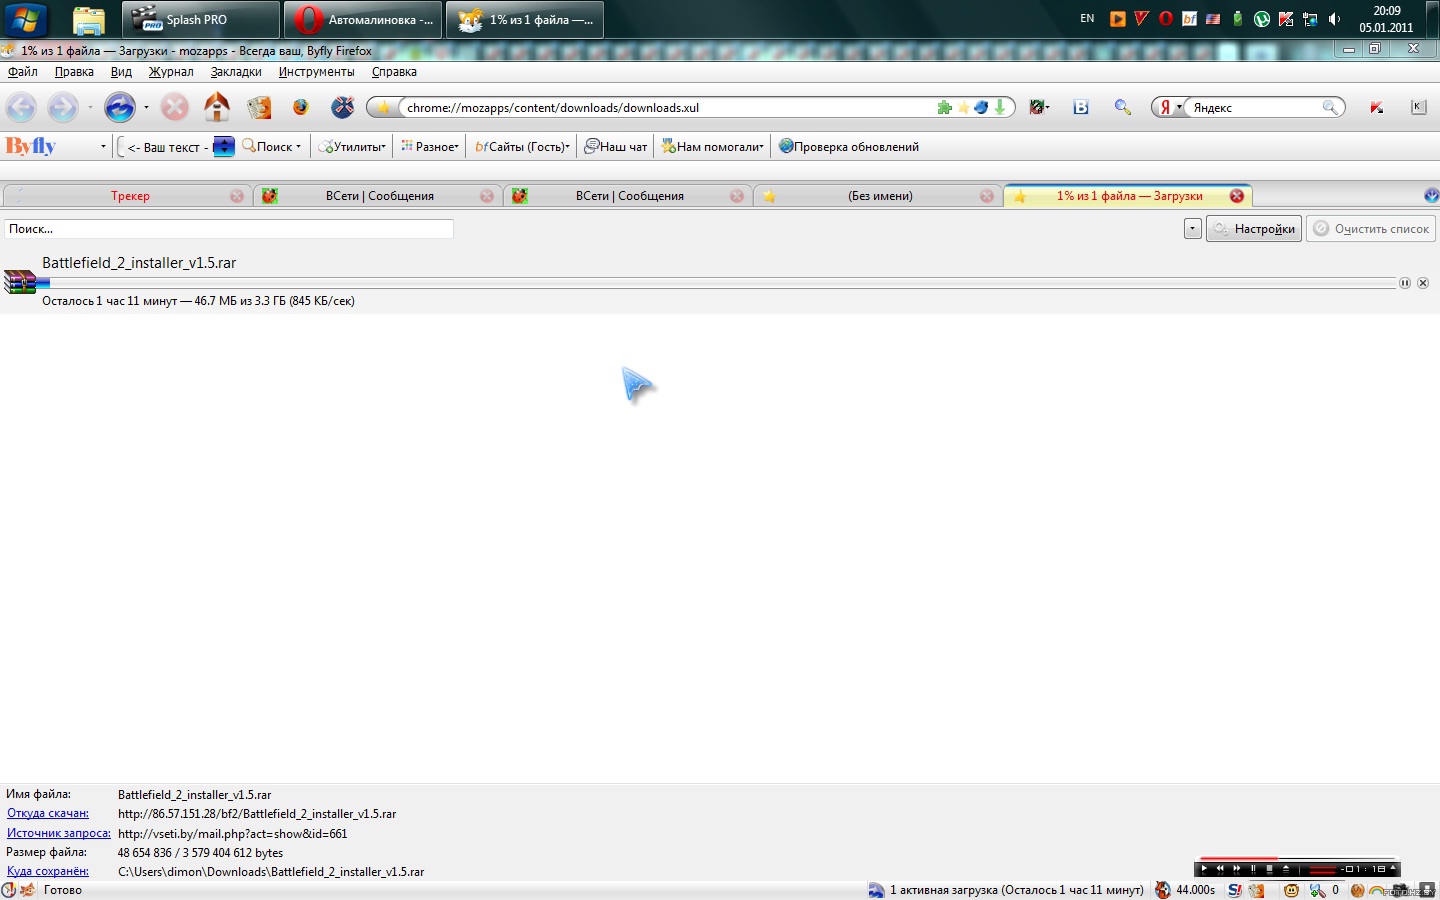Open the reload button dropdown arrow
This screenshot has width=1440, height=900.
146,107
